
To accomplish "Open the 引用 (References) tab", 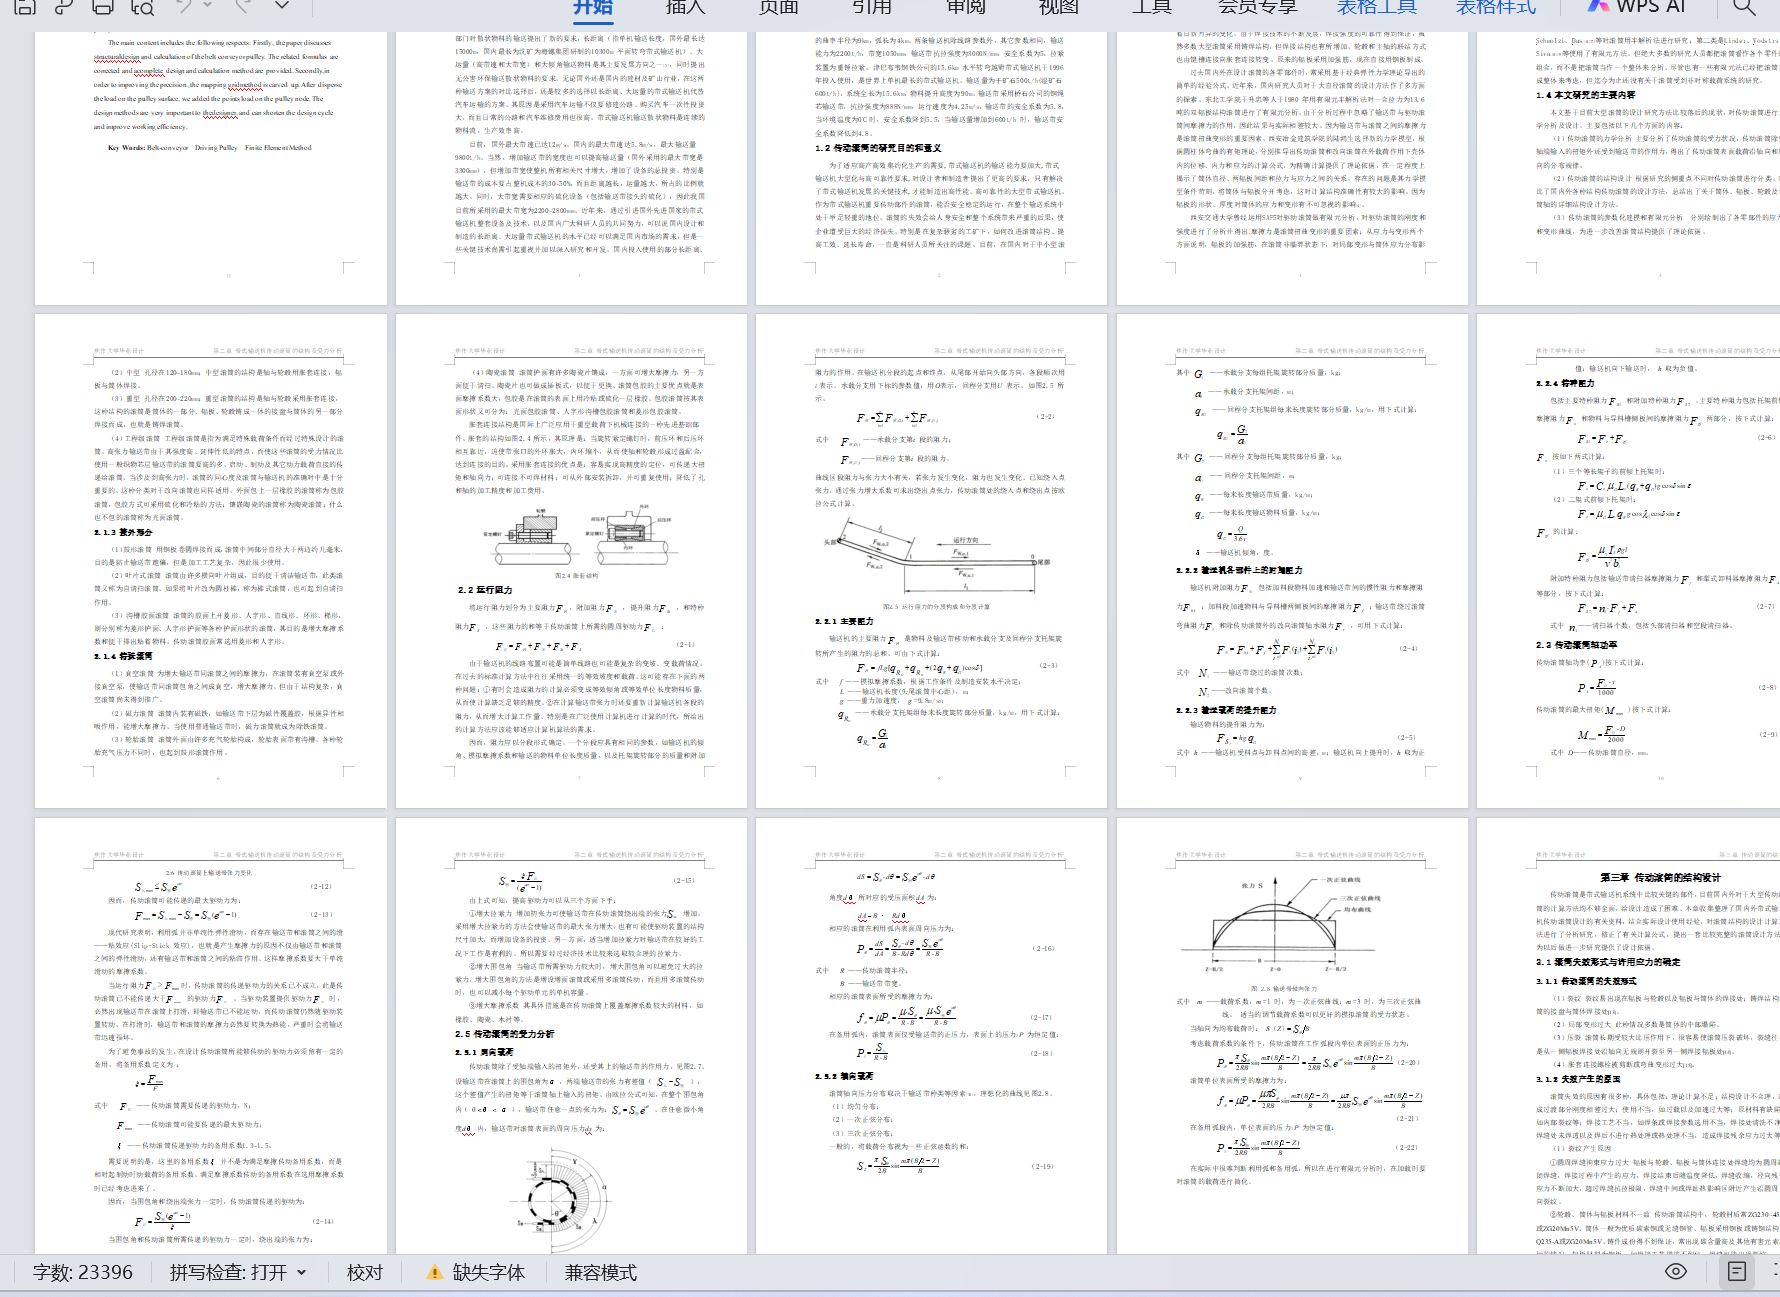I will coord(872,7).
